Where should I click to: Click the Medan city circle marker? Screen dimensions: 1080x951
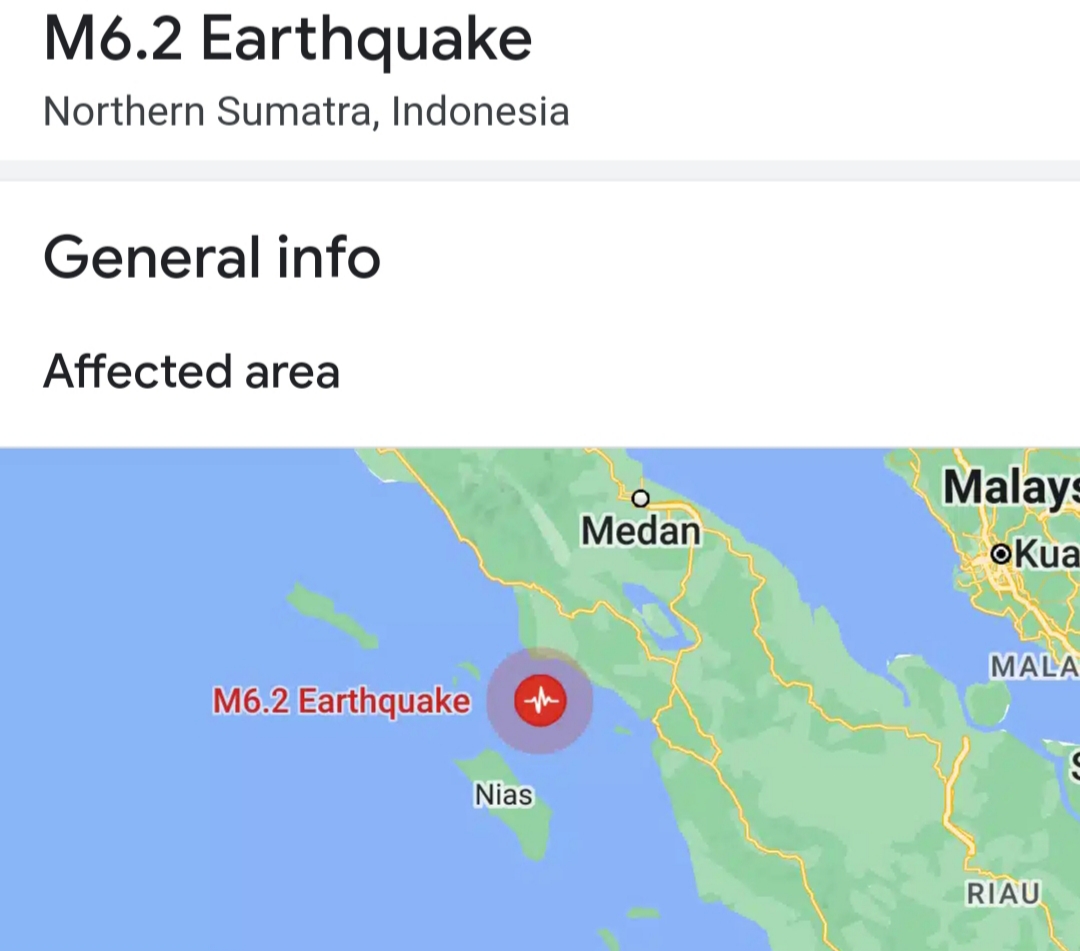[641, 498]
